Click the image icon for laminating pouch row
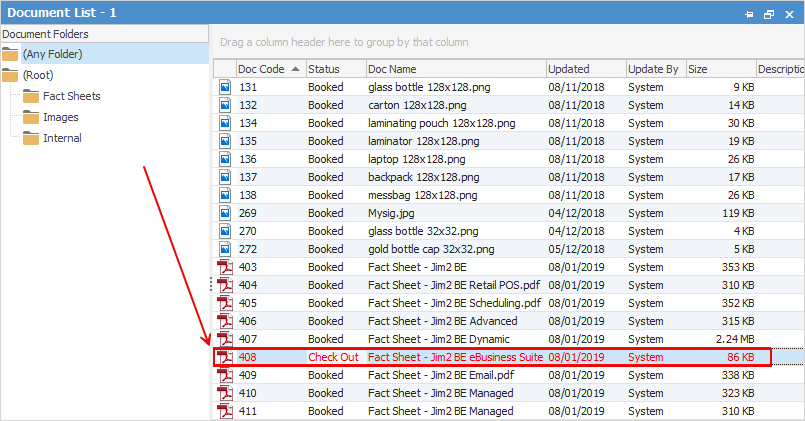 [x=225, y=123]
